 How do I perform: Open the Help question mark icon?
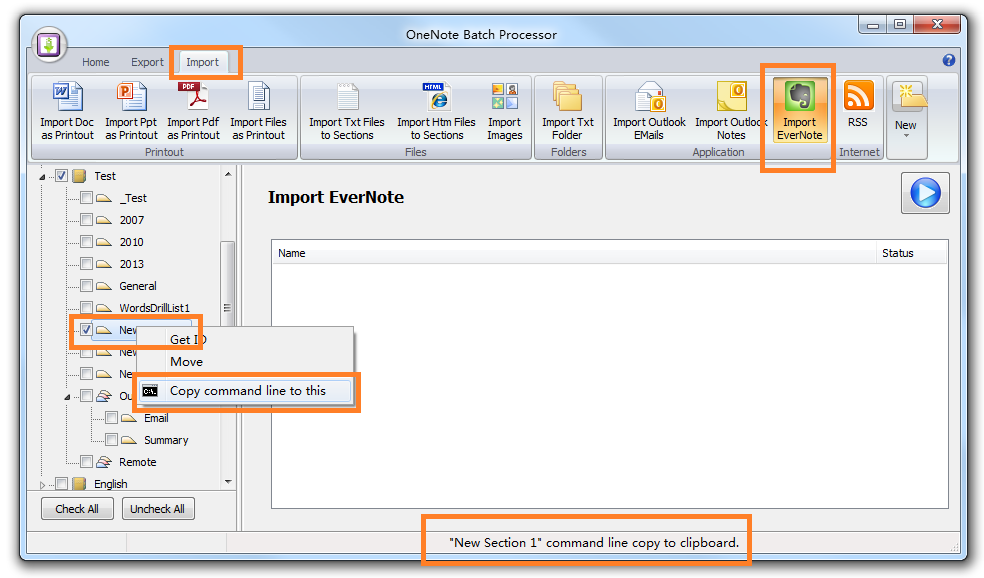click(x=948, y=60)
